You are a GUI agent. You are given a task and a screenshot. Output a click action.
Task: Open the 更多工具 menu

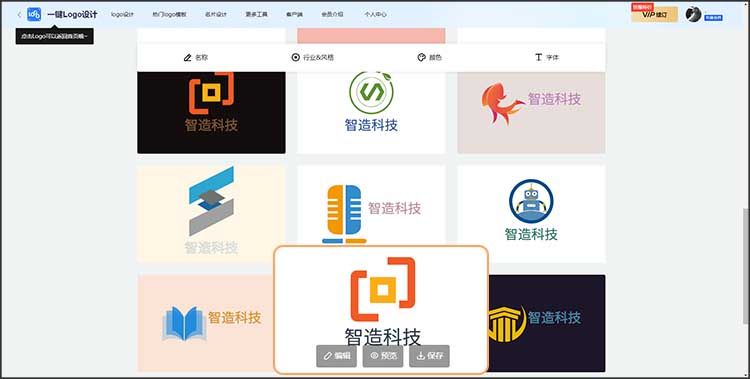click(x=256, y=15)
